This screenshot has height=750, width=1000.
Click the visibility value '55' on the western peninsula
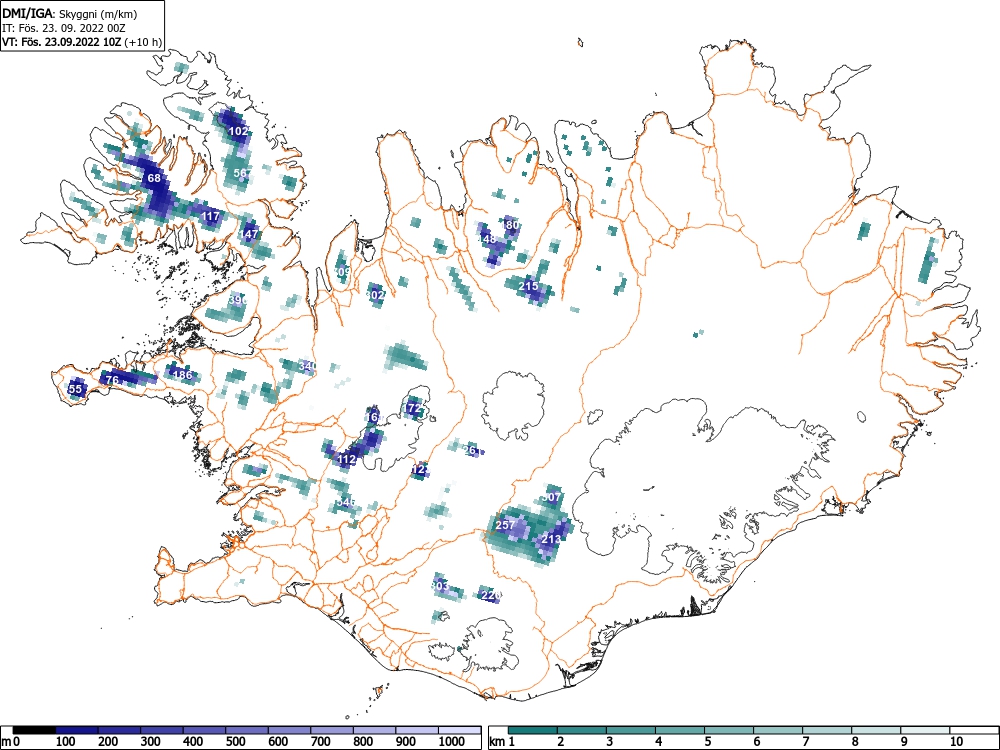75,388
